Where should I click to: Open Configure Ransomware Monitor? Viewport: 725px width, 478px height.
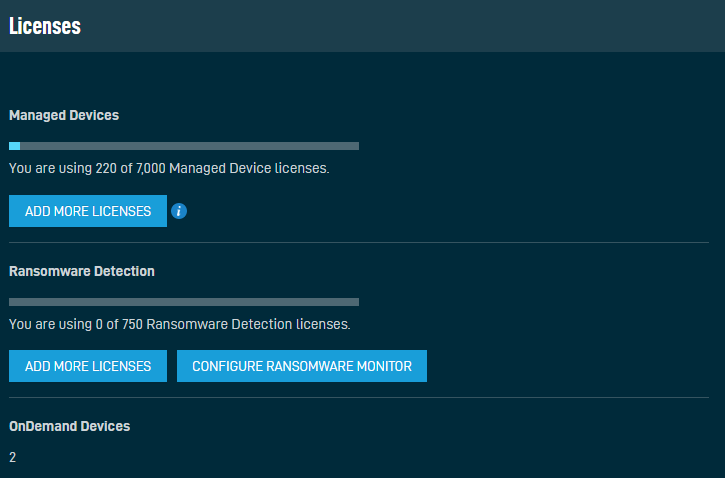tap(301, 366)
